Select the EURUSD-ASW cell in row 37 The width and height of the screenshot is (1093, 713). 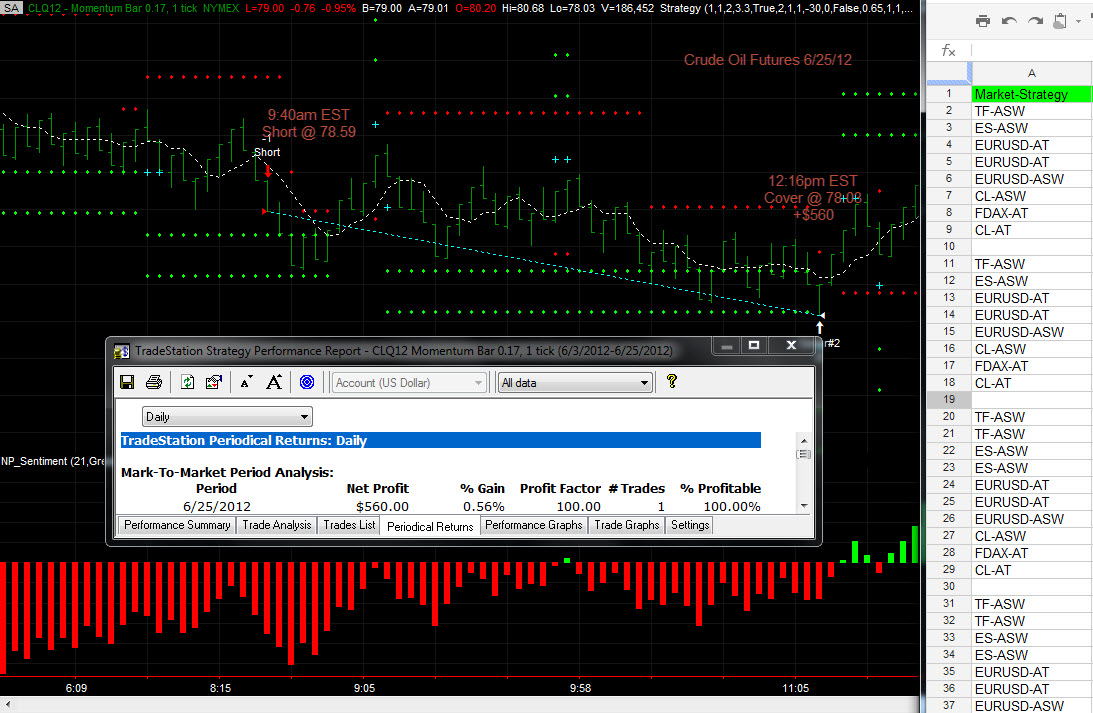[x=1032, y=705]
